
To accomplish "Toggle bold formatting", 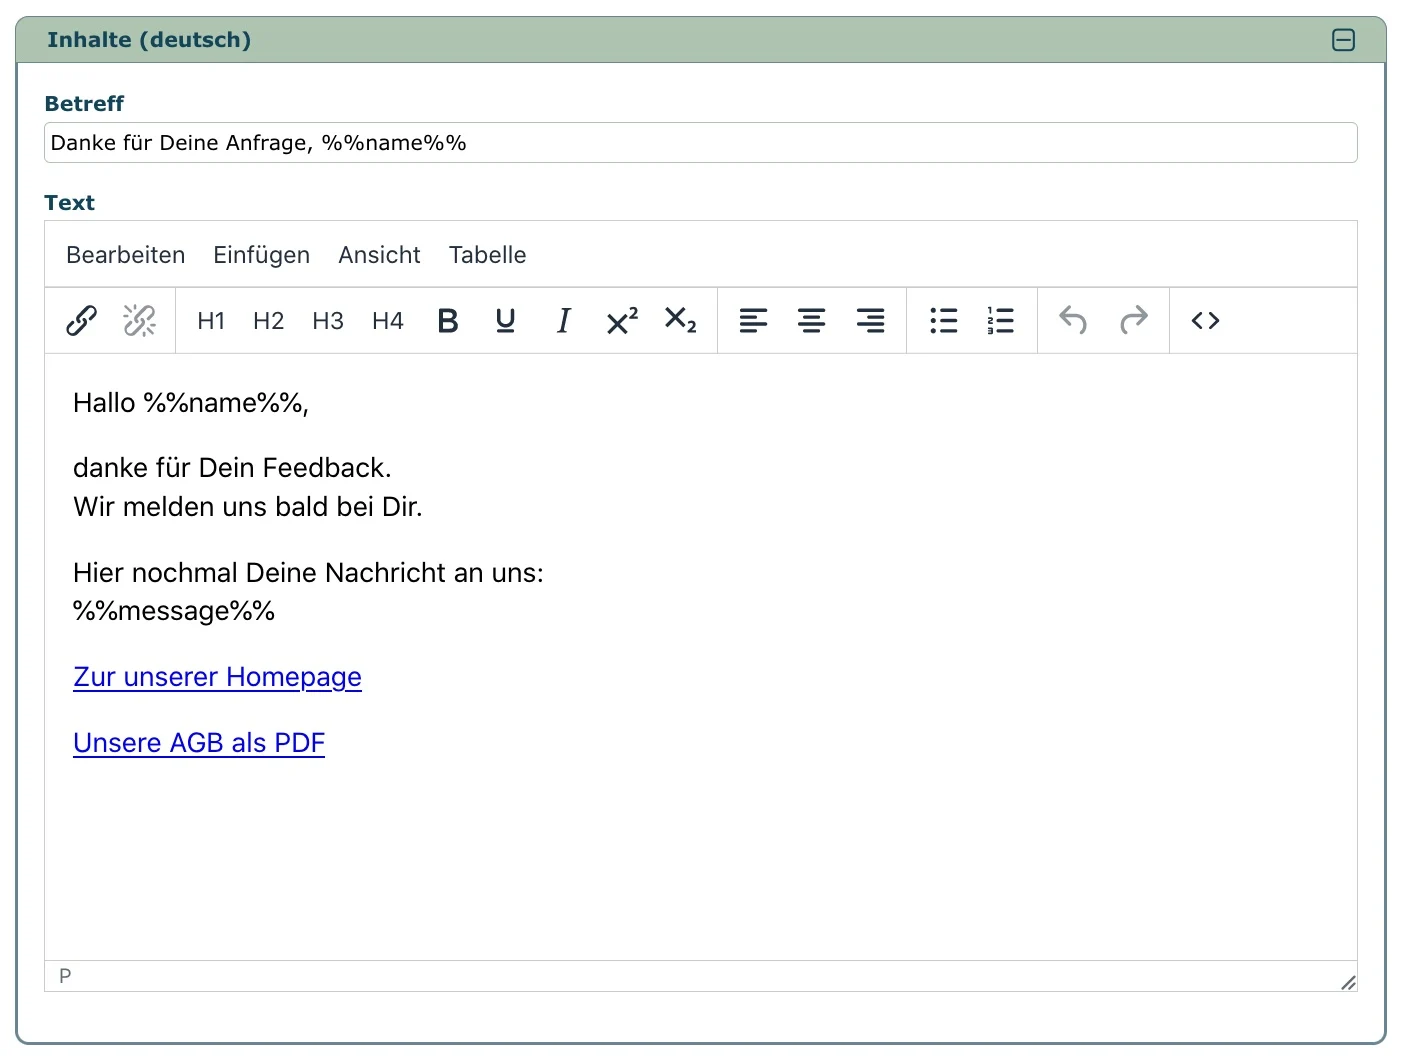I will coord(448,321).
